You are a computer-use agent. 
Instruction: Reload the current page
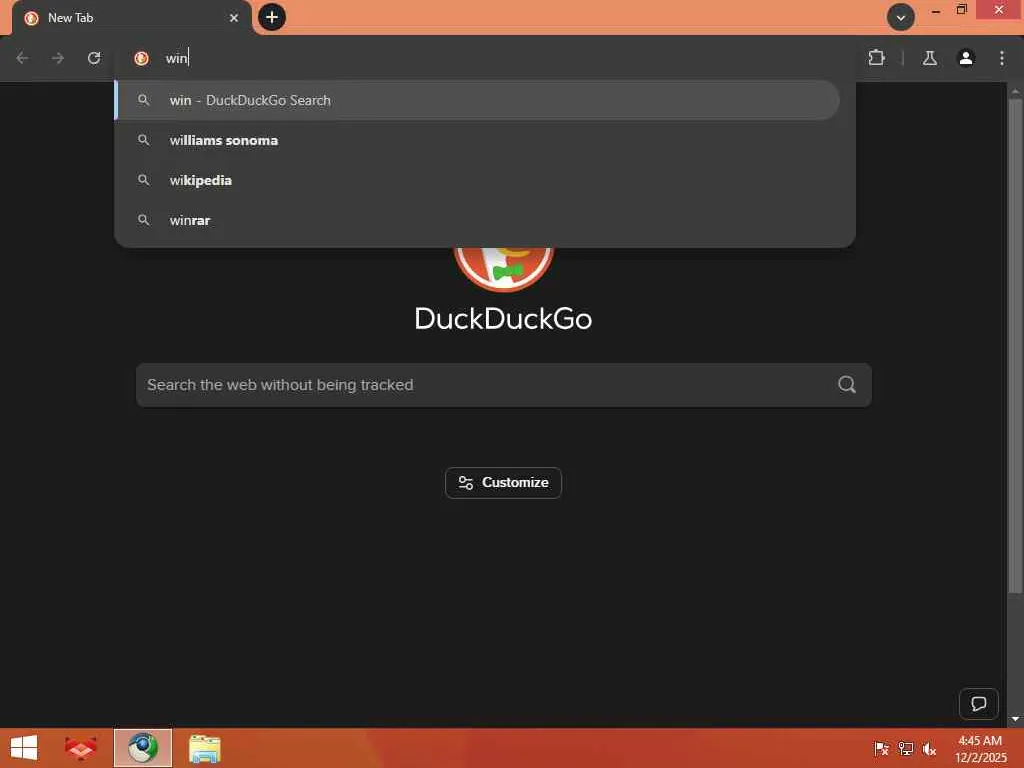point(94,58)
